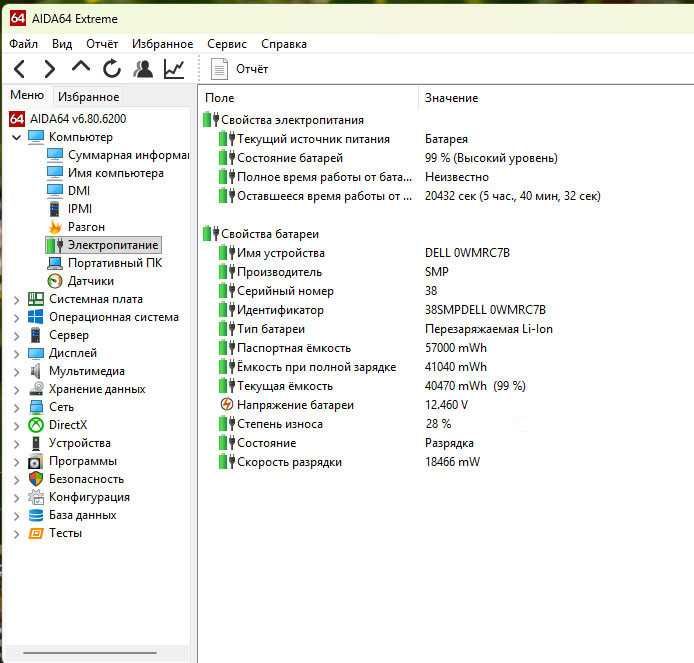Select the Разгон flame icon
Image resolution: width=694 pixels, height=663 pixels.
[55, 227]
